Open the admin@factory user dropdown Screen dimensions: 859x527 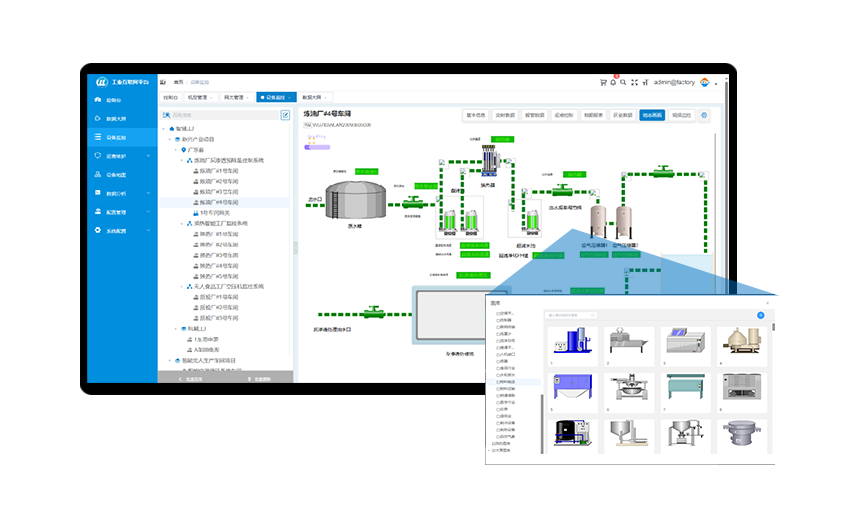[675, 82]
